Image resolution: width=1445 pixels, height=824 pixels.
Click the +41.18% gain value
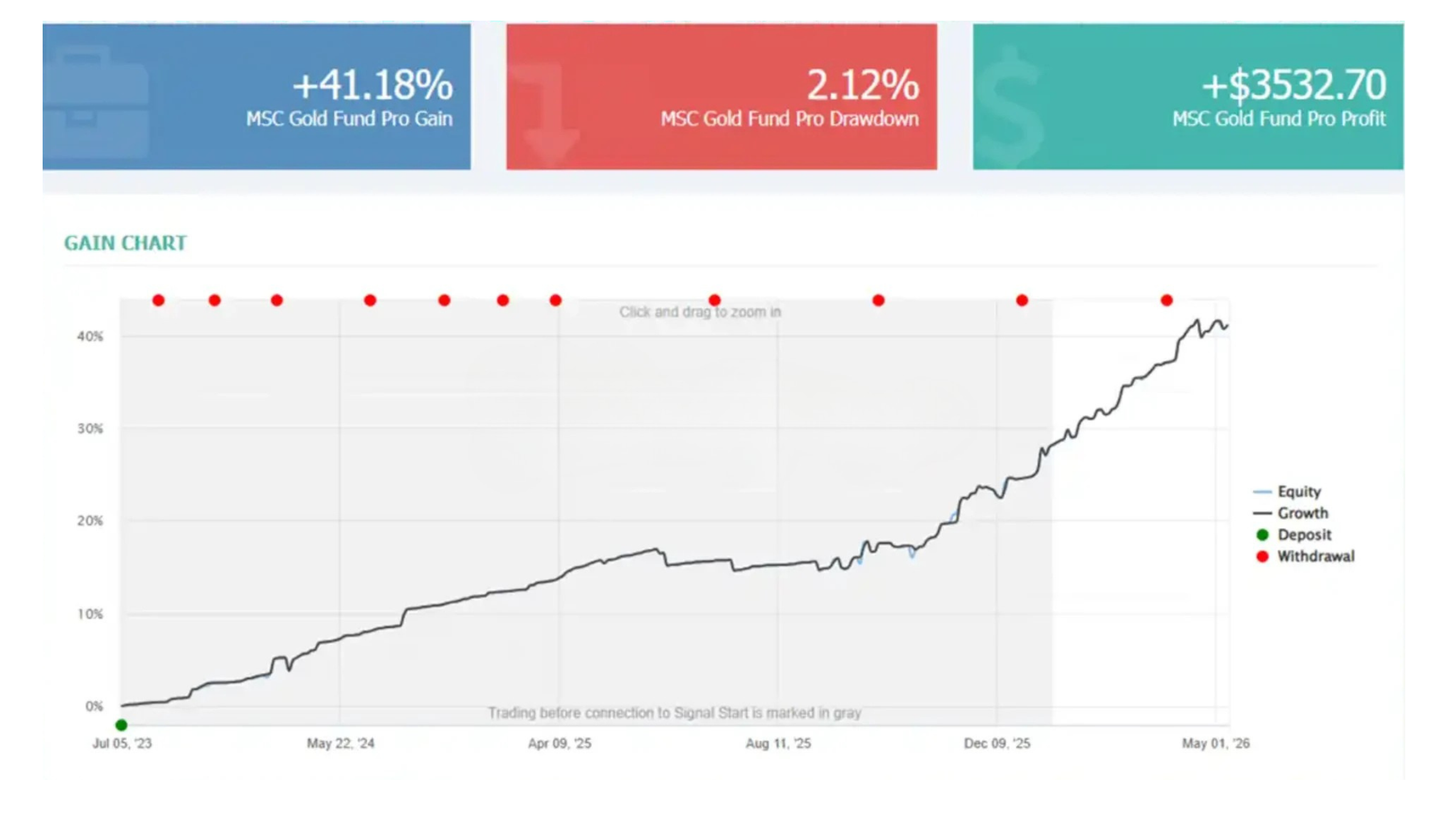(372, 85)
